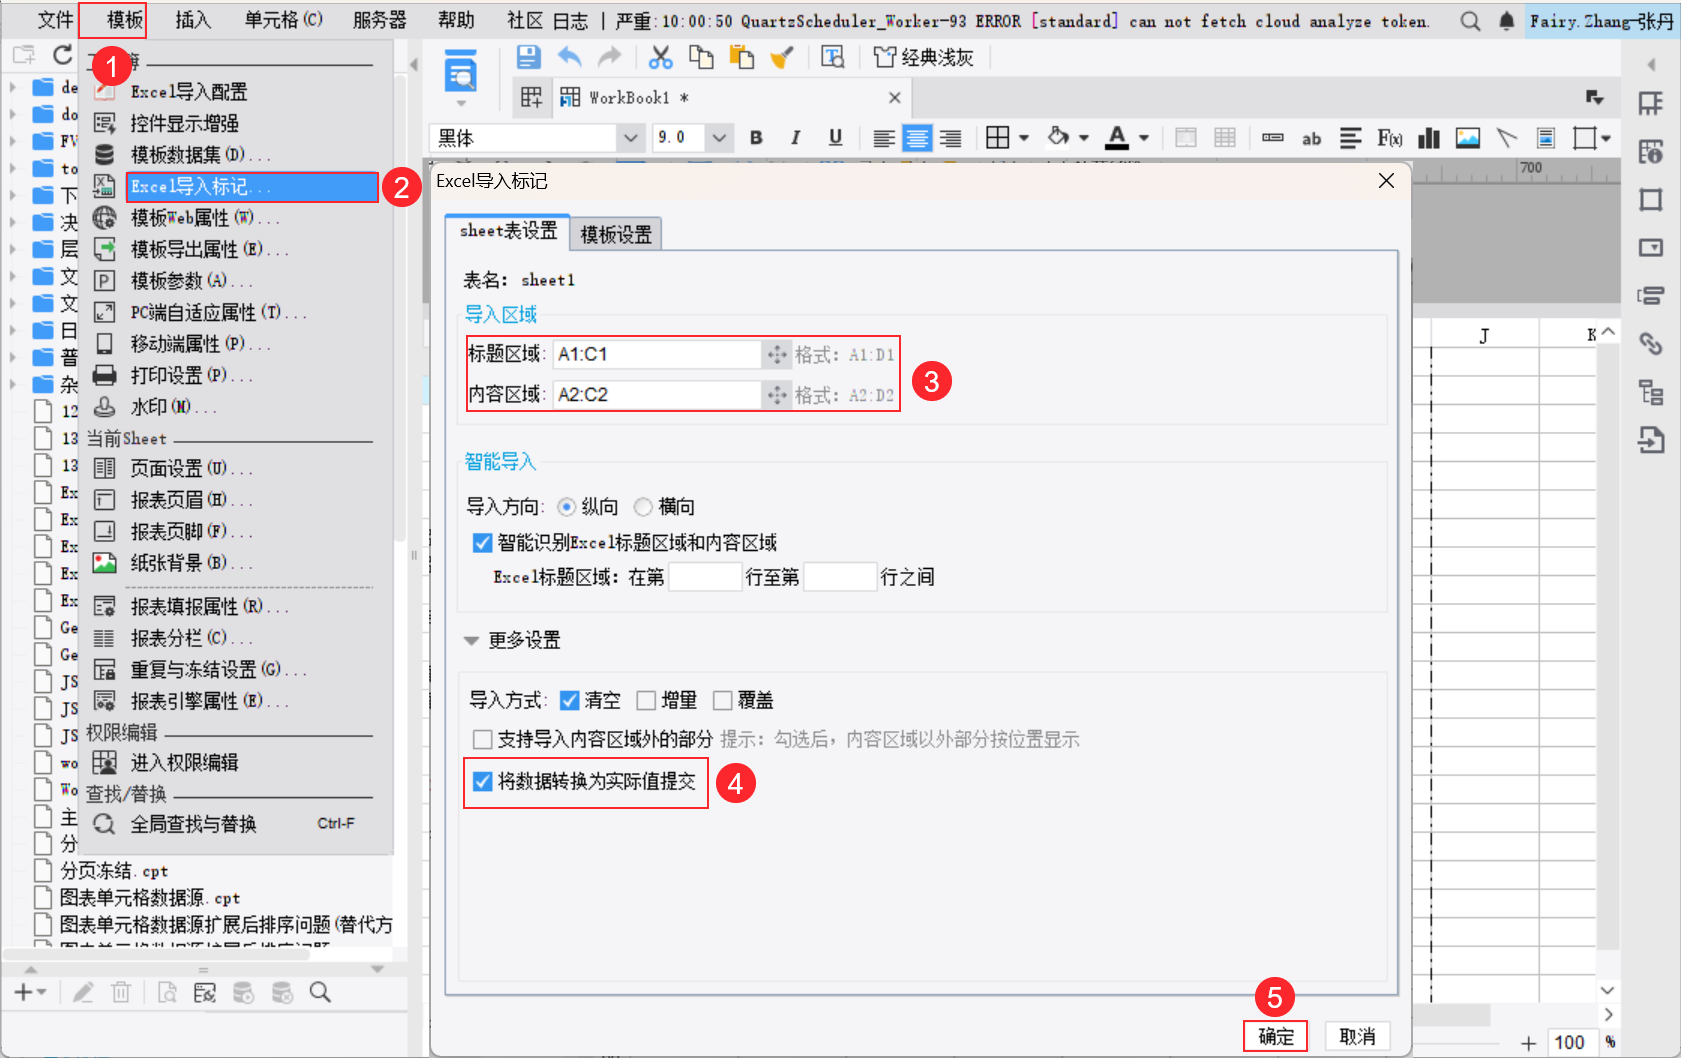The height and width of the screenshot is (1058, 1681).
Task: Close the WorkBook1 tab
Action: click(x=895, y=97)
